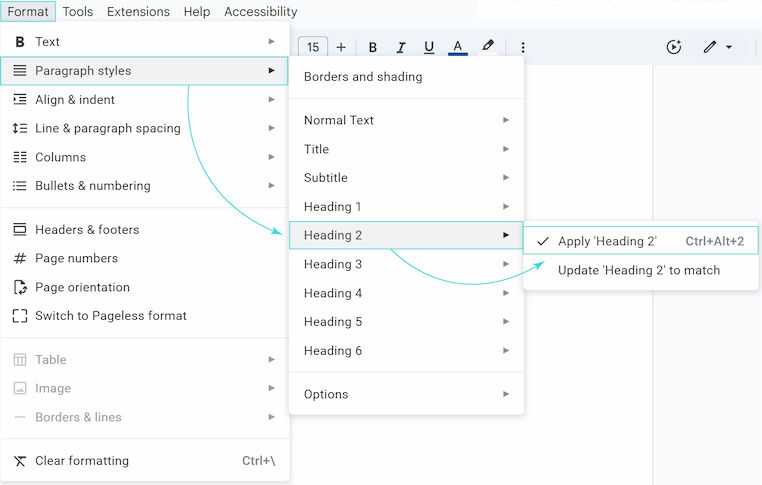Image resolution: width=762 pixels, height=485 pixels.
Task: Click the greyed Table grid icon
Action: coord(20,360)
